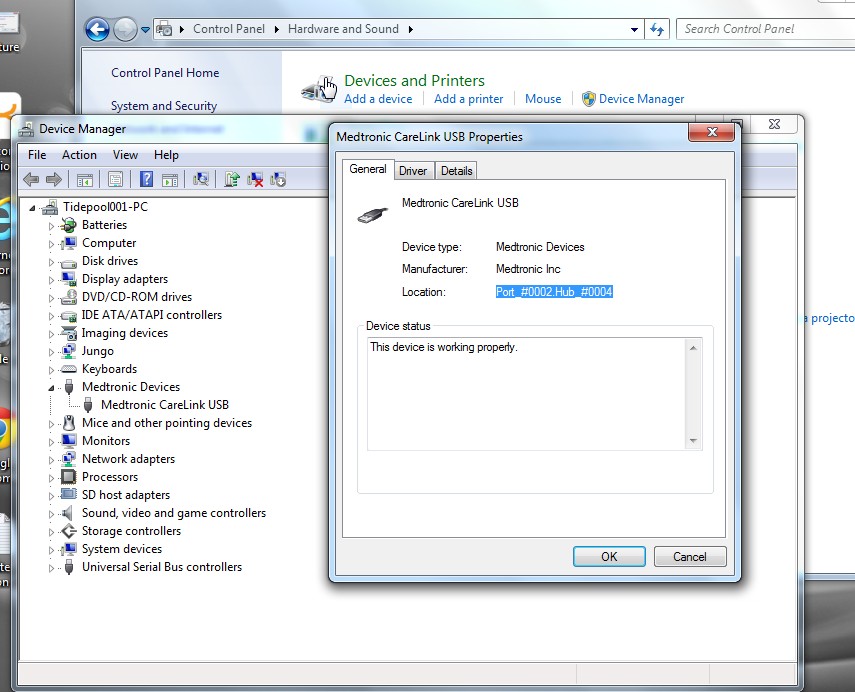Switch to the Driver tab
The height and width of the screenshot is (692, 855).
point(413,171)
